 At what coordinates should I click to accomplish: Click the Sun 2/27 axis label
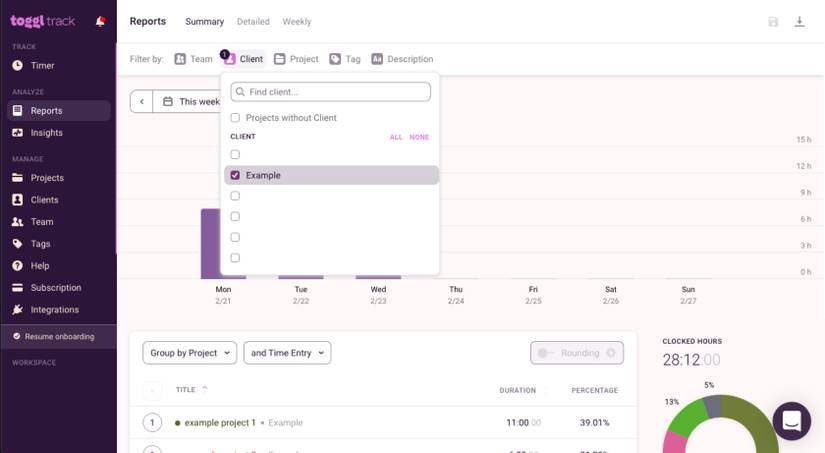click(x=688, y=295)
